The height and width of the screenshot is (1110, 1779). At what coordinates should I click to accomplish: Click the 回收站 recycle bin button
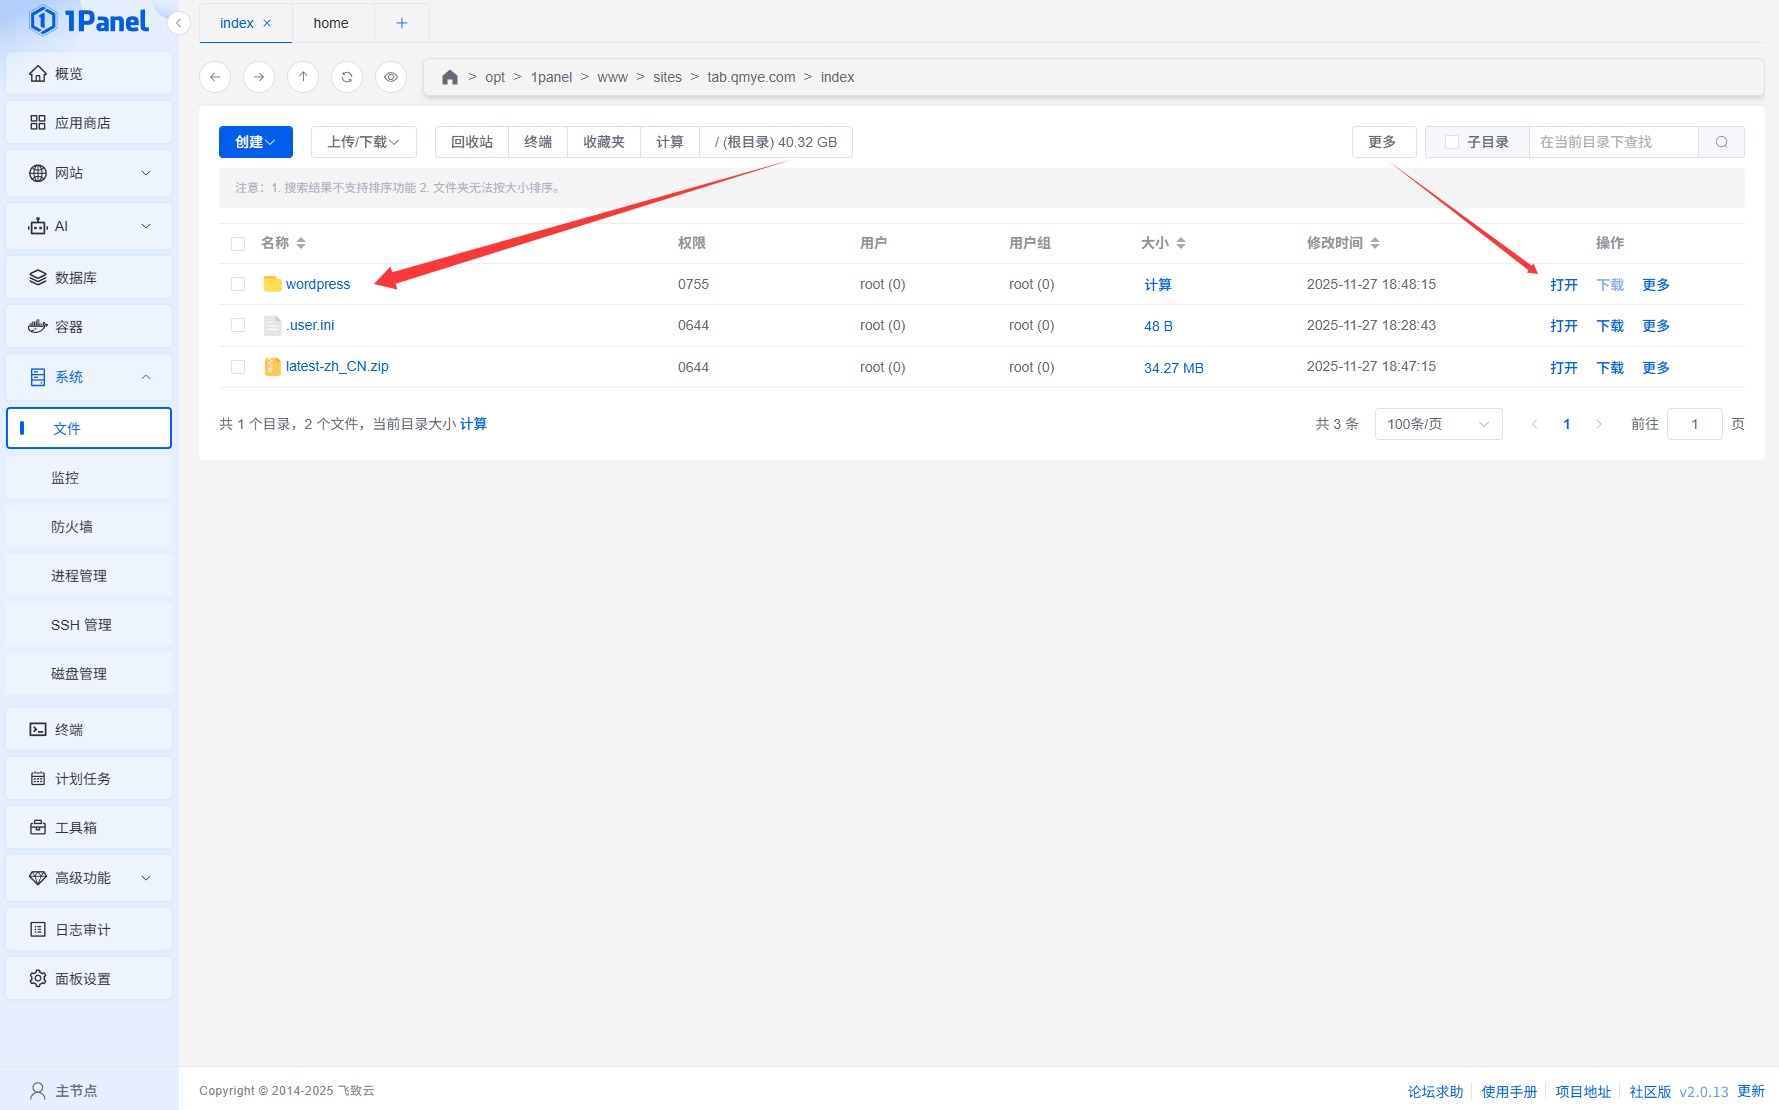(472, 142)
